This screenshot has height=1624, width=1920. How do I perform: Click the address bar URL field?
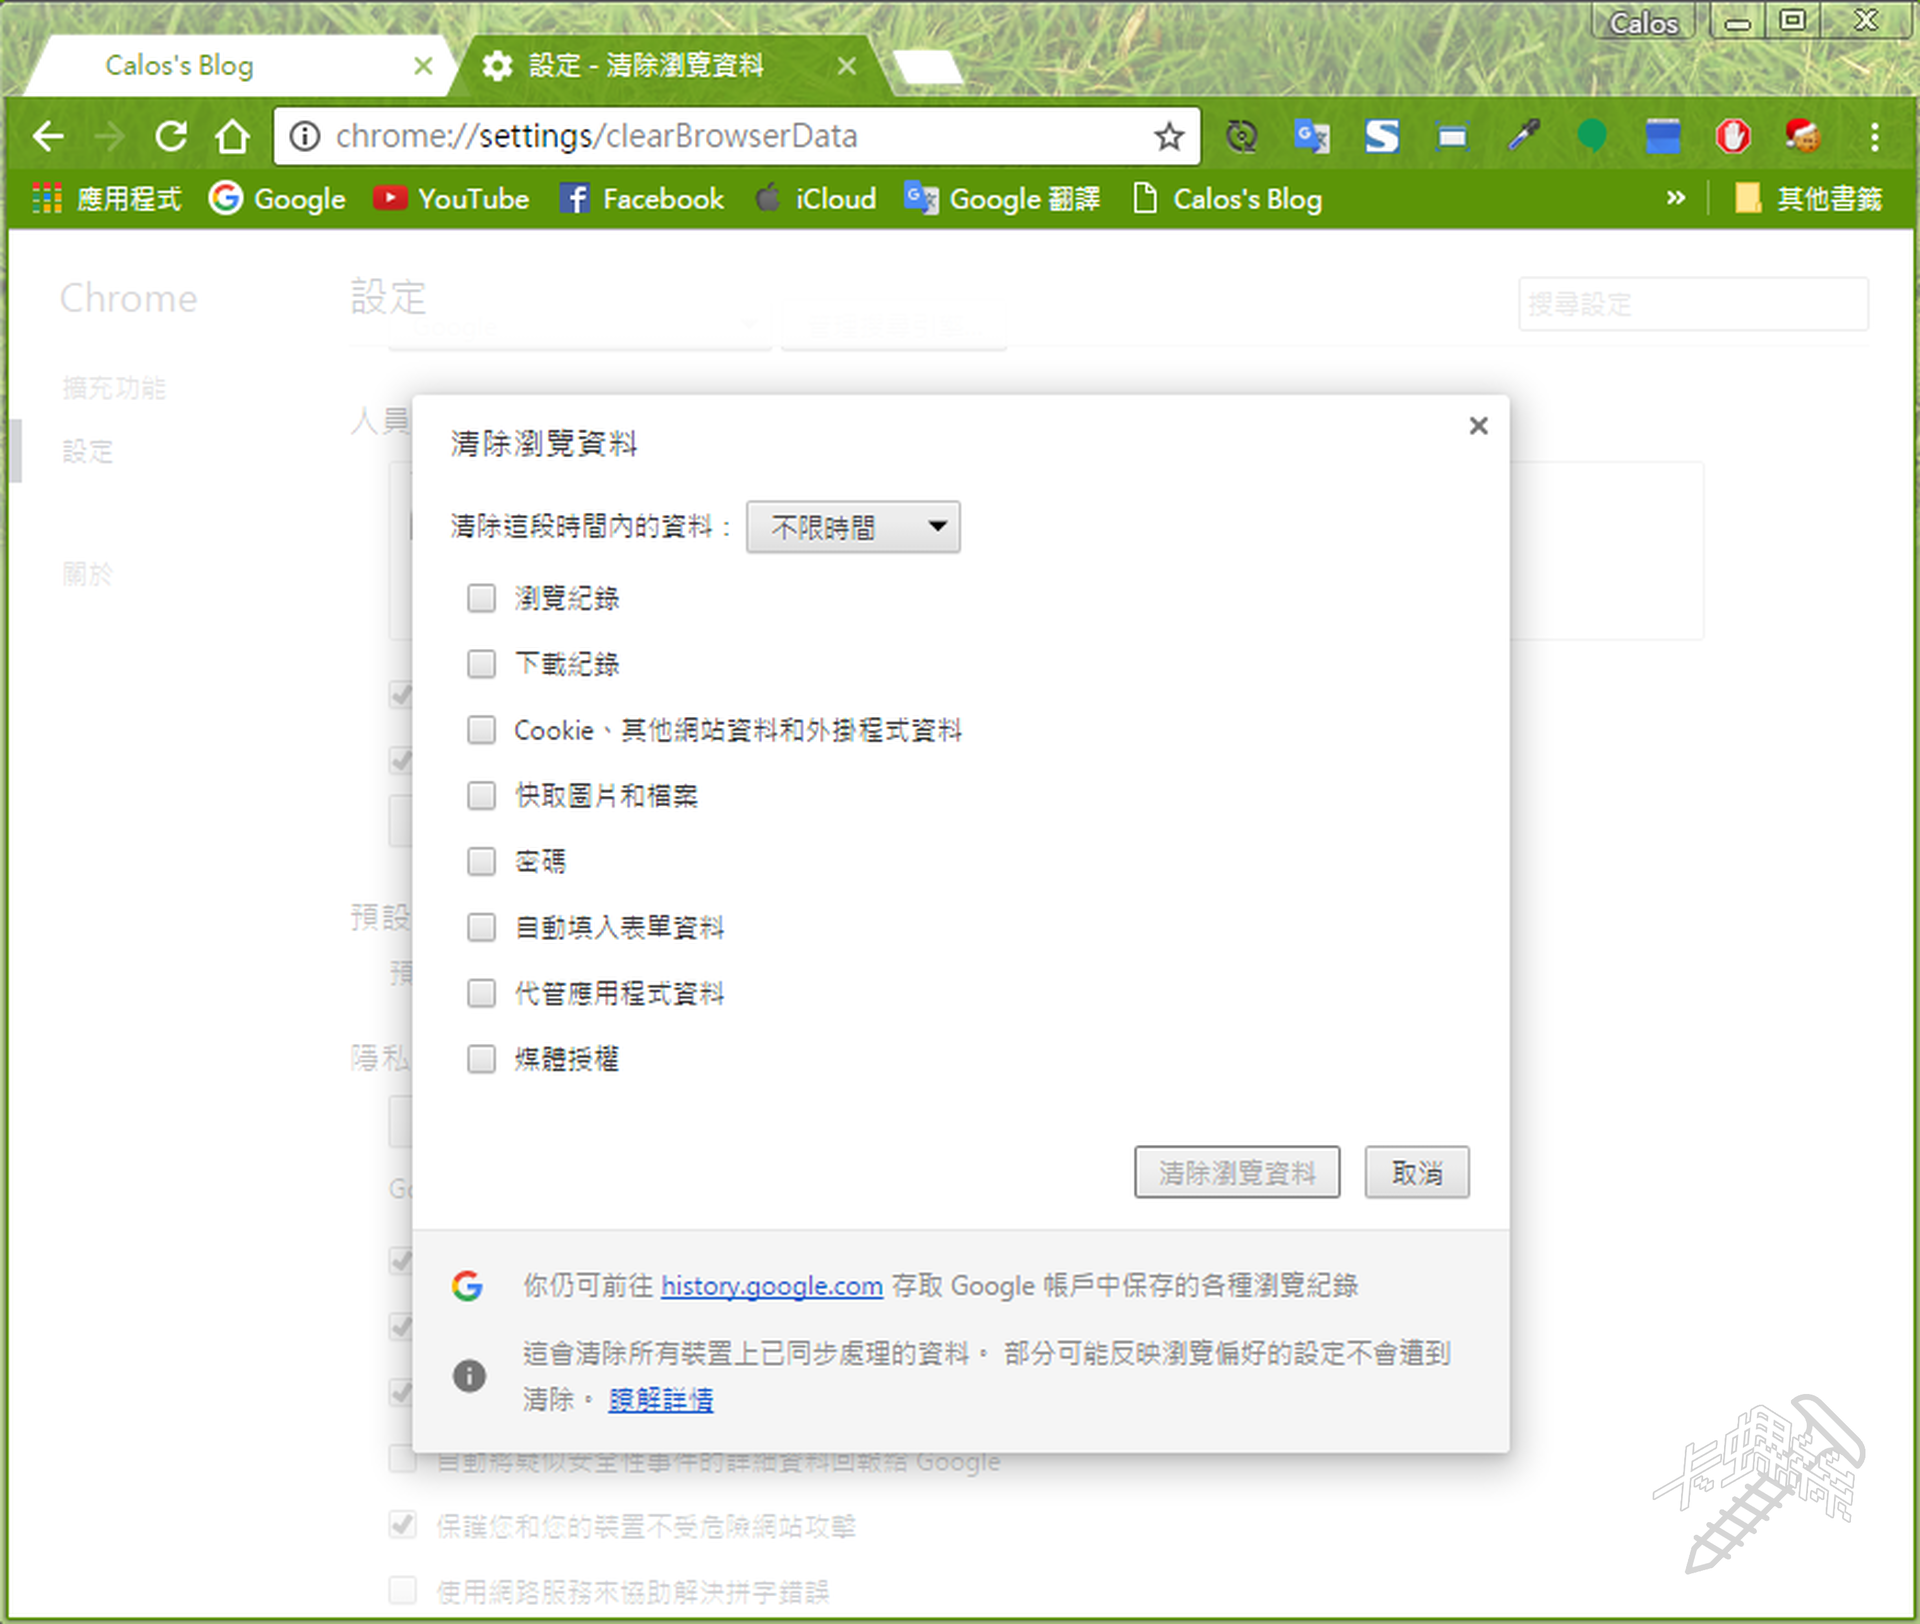(x=700, y=136)
